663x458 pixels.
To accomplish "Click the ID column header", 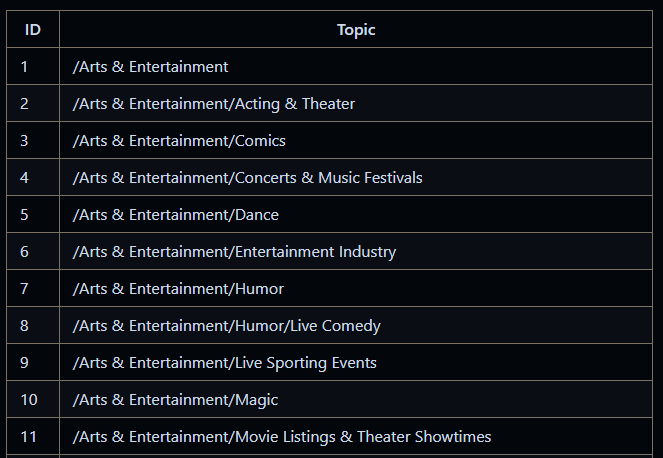I will (x=33, y=30).
